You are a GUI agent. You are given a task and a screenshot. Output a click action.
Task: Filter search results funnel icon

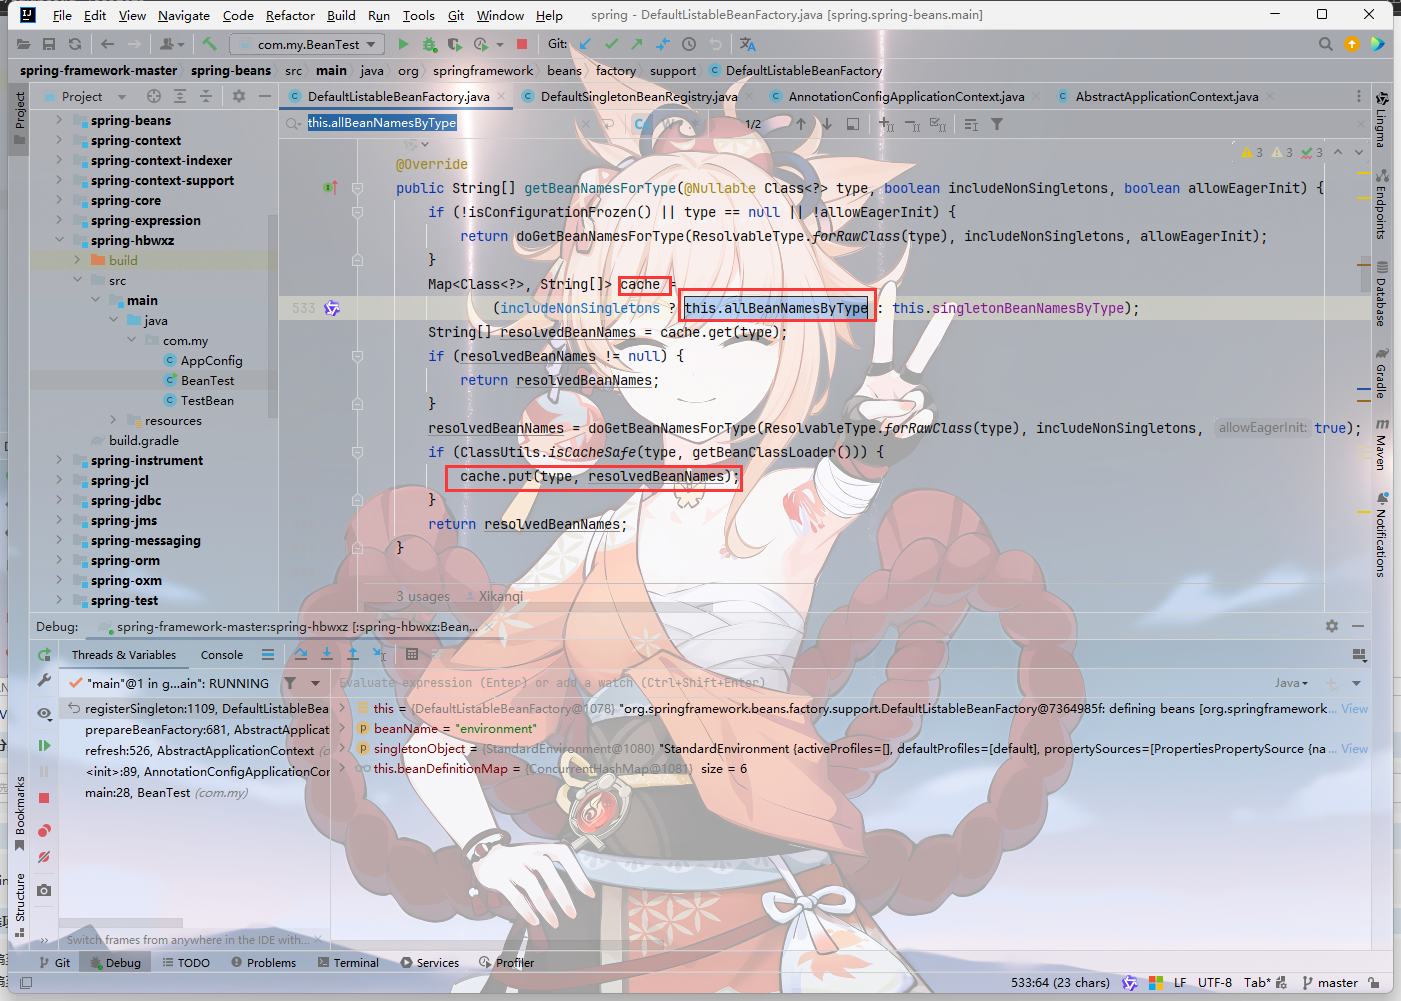(997, 124)
